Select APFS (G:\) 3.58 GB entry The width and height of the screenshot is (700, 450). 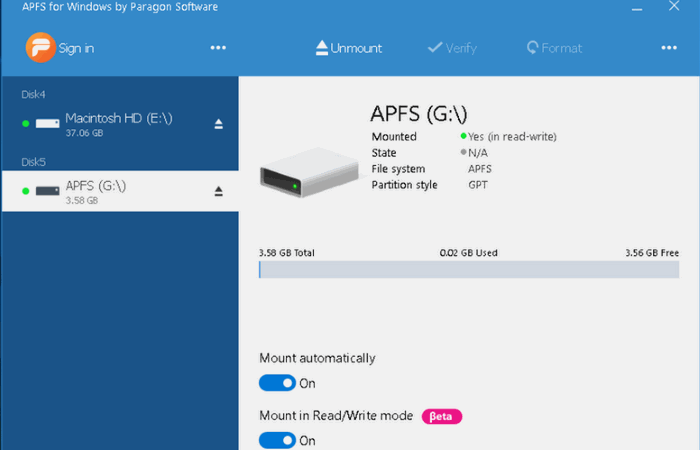point(120,191)
